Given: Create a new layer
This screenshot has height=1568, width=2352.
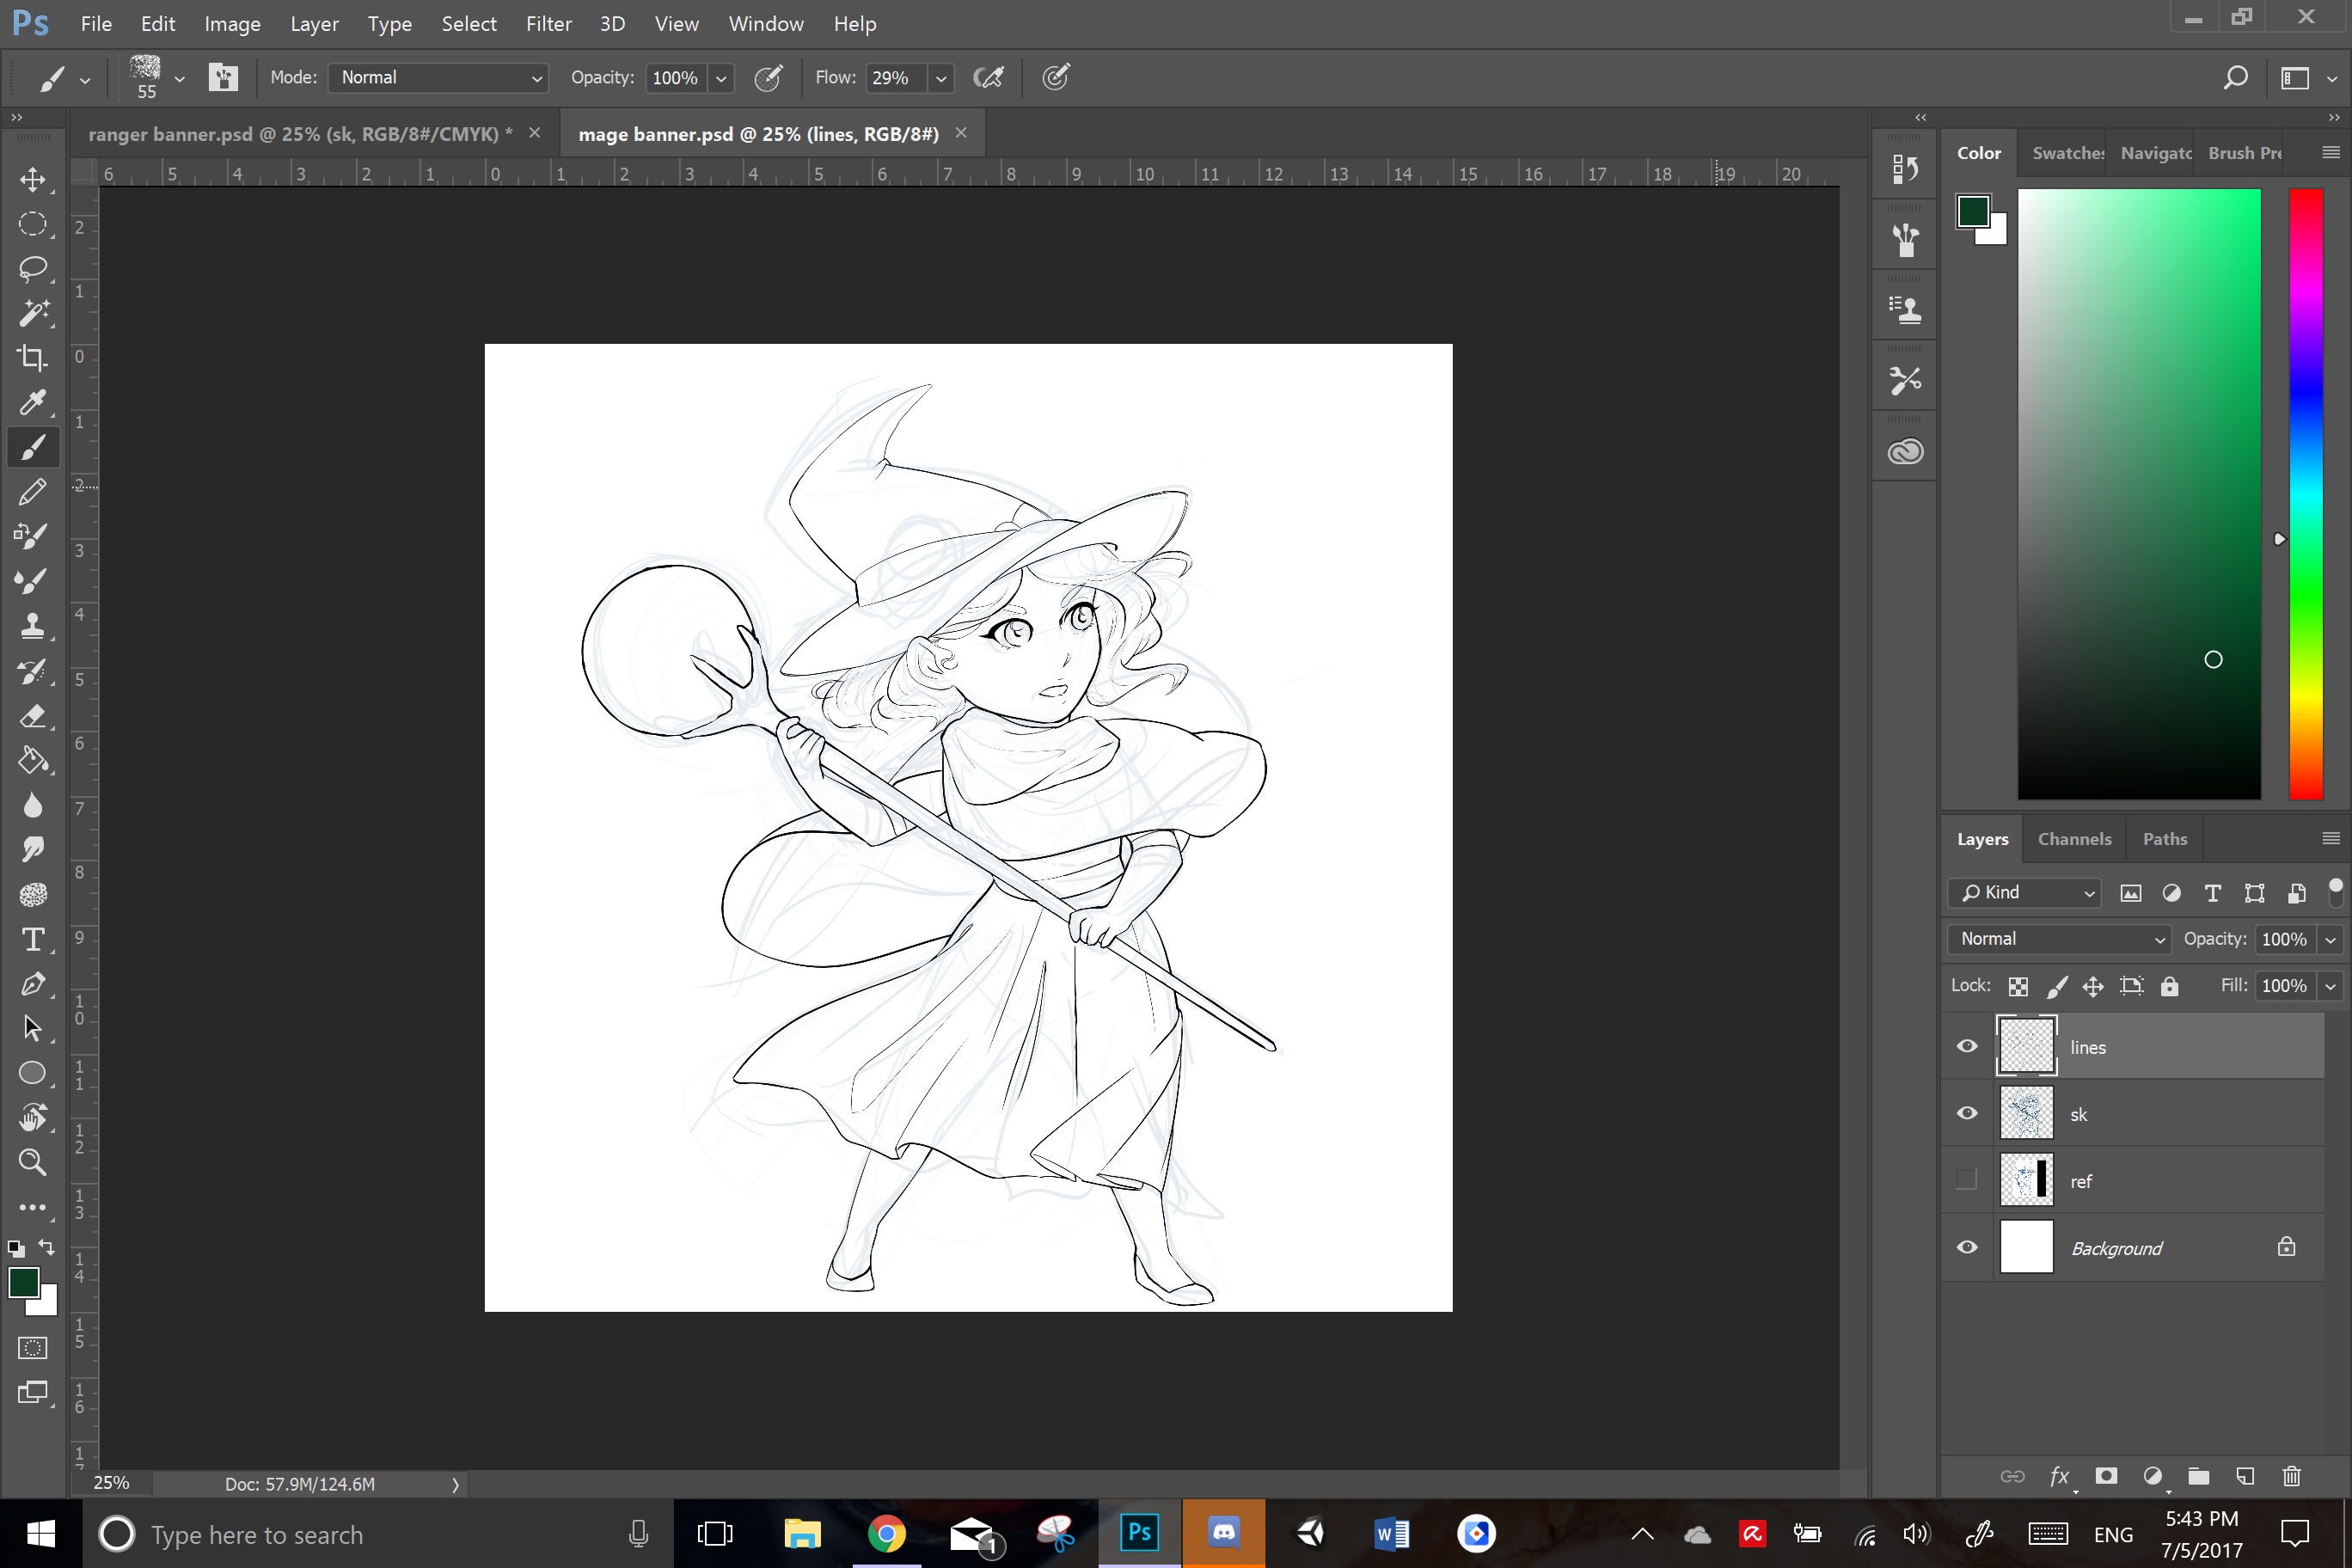Looking at the screenshot, I should pos(2245,1476).
